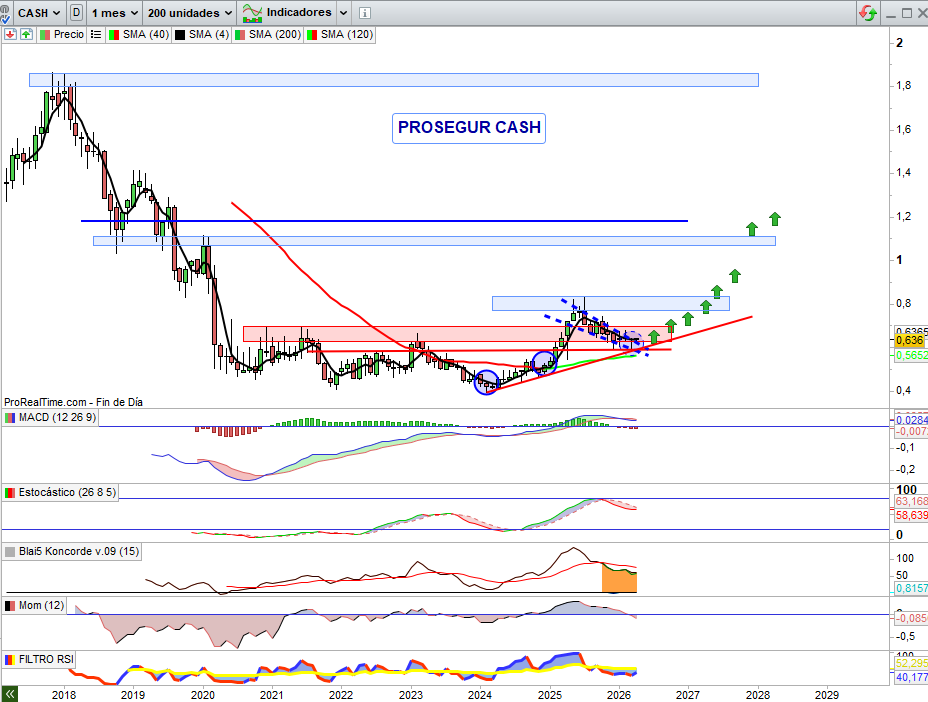Click the ProRealTime.com - Fin de Día text
Viewport: 928px width, 702px height.
tap(73, 402)
